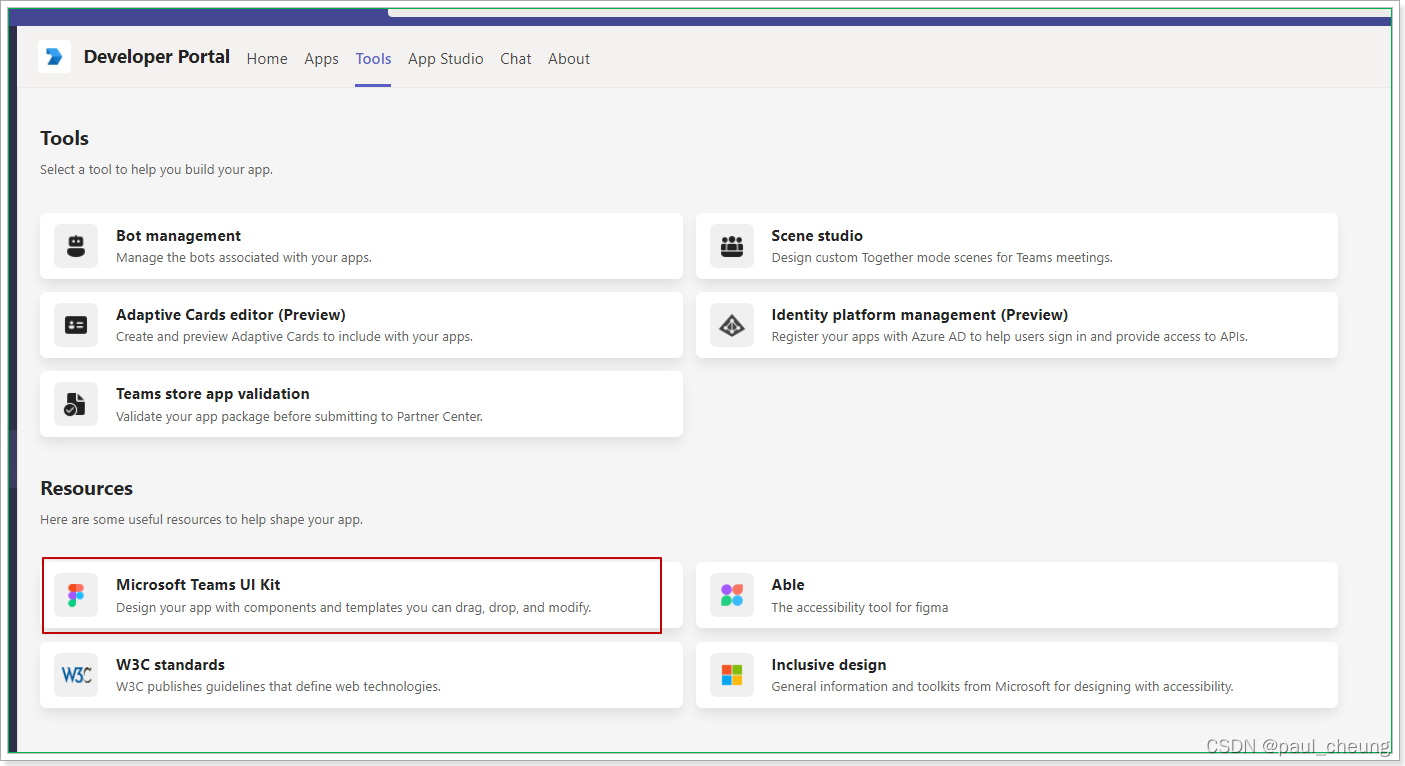Viewport: 1405px width, 766px height.
Task: Click the Resources section heading
Action: (x=87, y=489)
